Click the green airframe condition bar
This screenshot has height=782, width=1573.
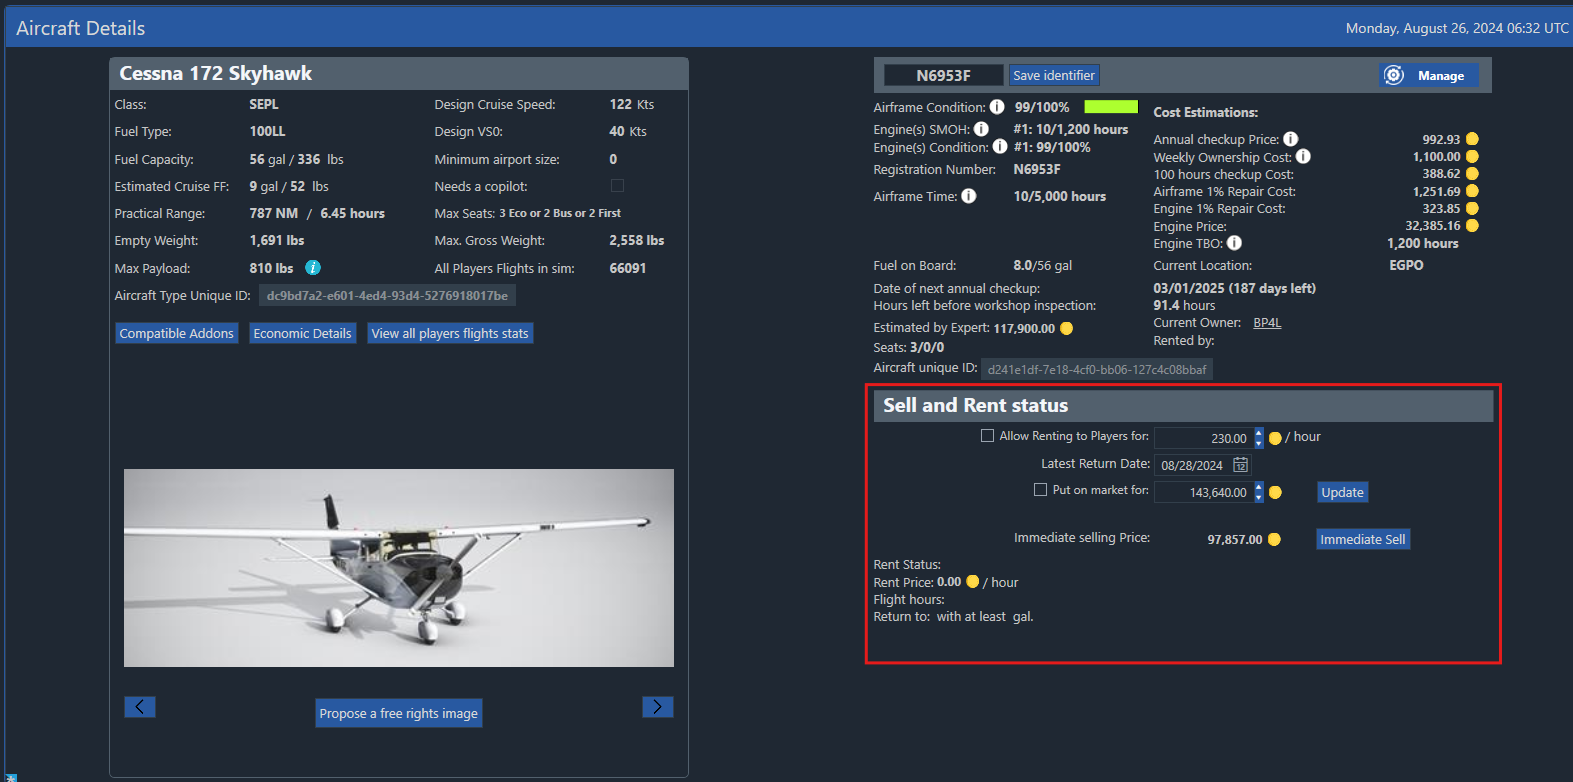[x=1110, y=107]
